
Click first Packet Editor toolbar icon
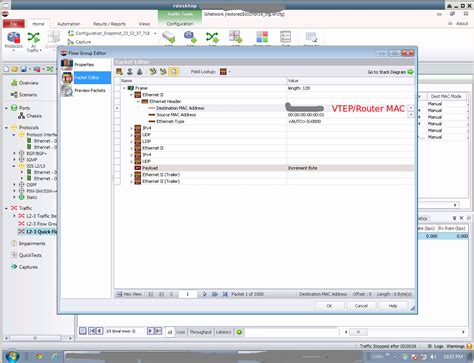pos(119,71)
